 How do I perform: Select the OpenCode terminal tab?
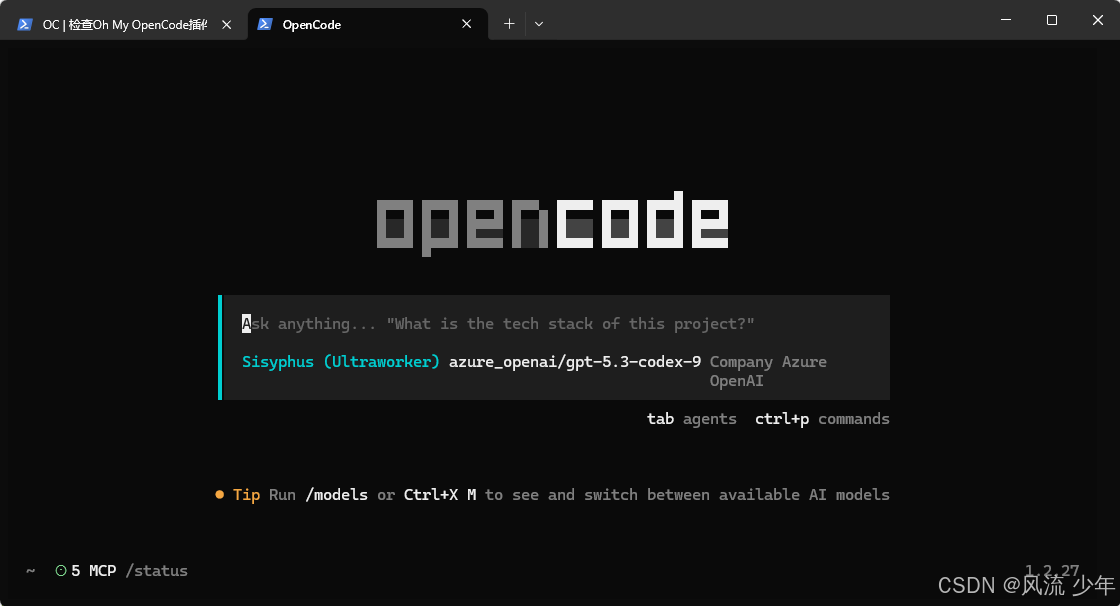coord(367,24)
